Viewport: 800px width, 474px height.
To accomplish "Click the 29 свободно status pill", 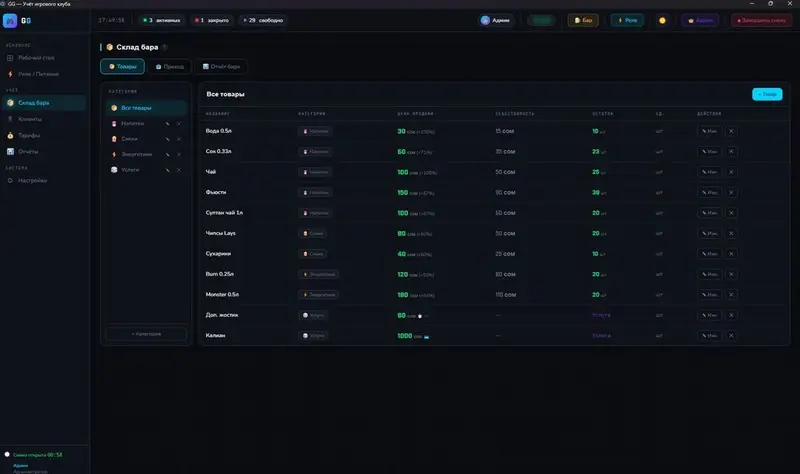I will coord(263,20).
